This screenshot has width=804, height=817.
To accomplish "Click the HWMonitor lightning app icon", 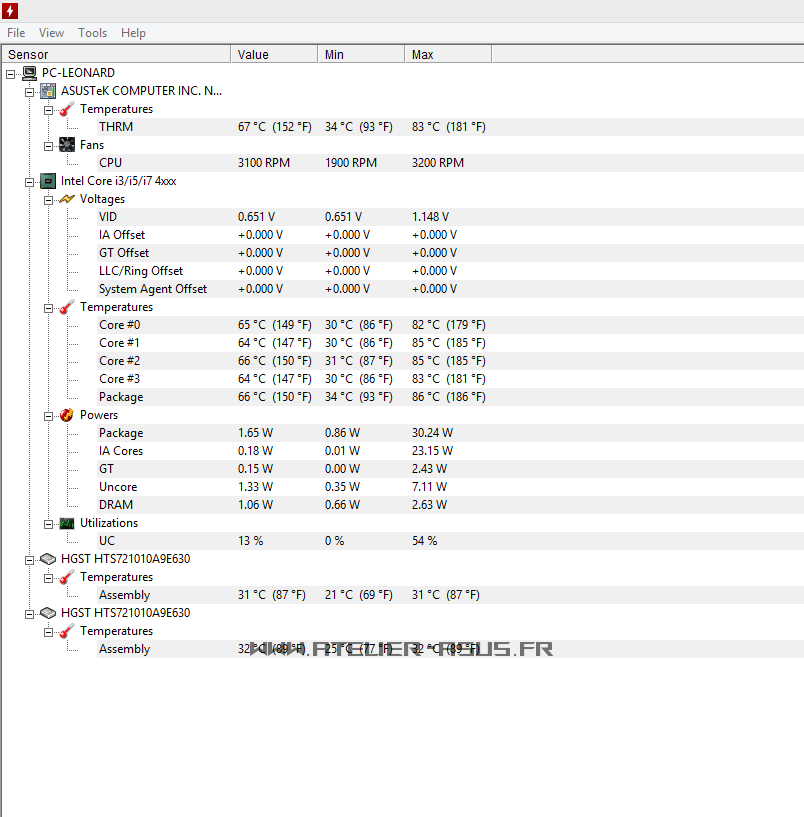I will pos(10,11).
